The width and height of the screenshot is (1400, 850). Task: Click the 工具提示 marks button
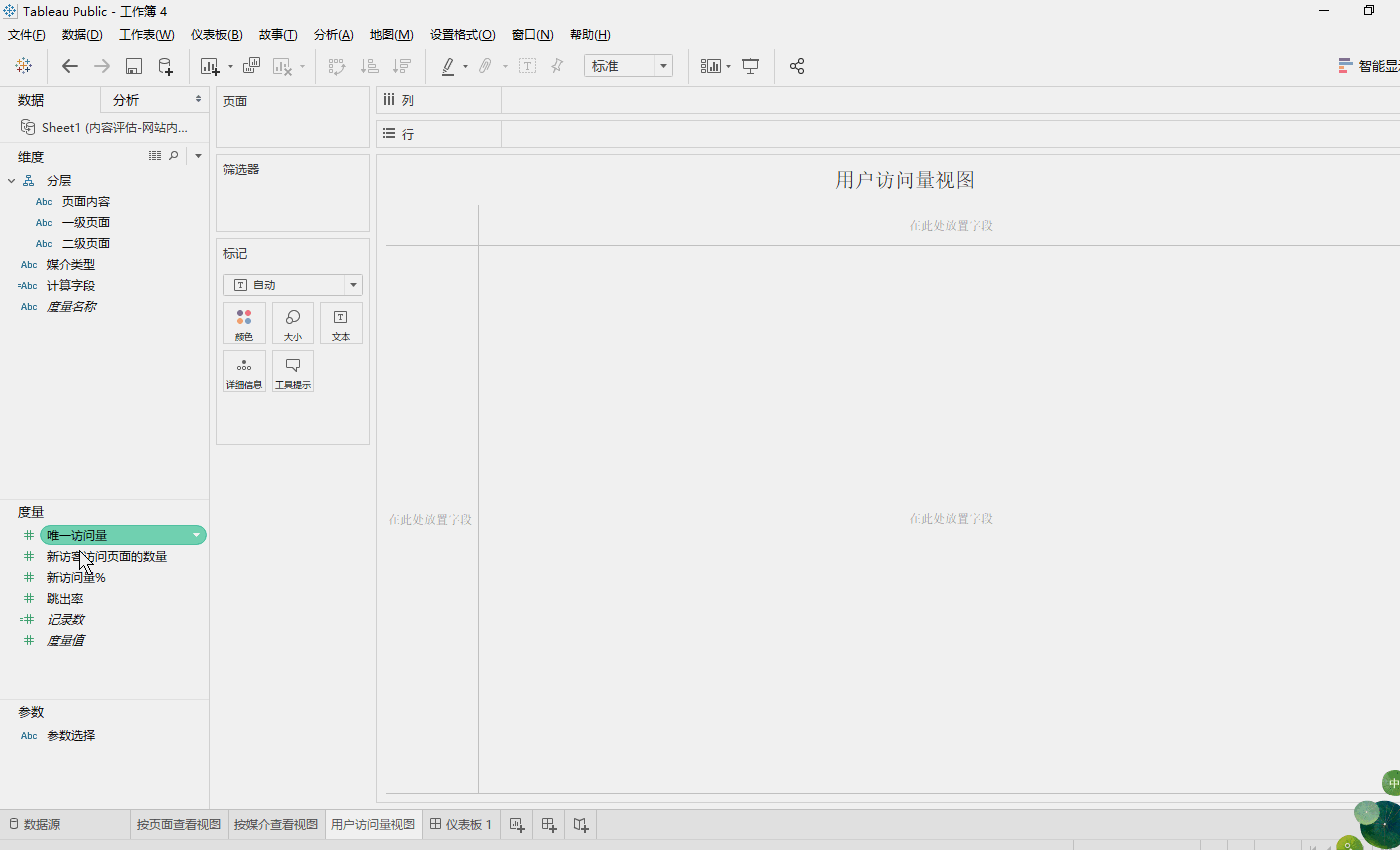click(x=293, y=371)
